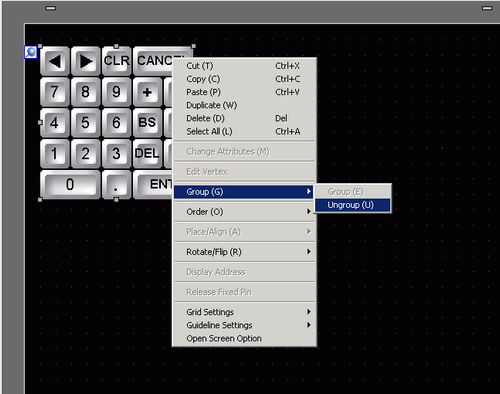
Task: Click bottom-left selection handle of keypad
Action: tap(40, 200)
